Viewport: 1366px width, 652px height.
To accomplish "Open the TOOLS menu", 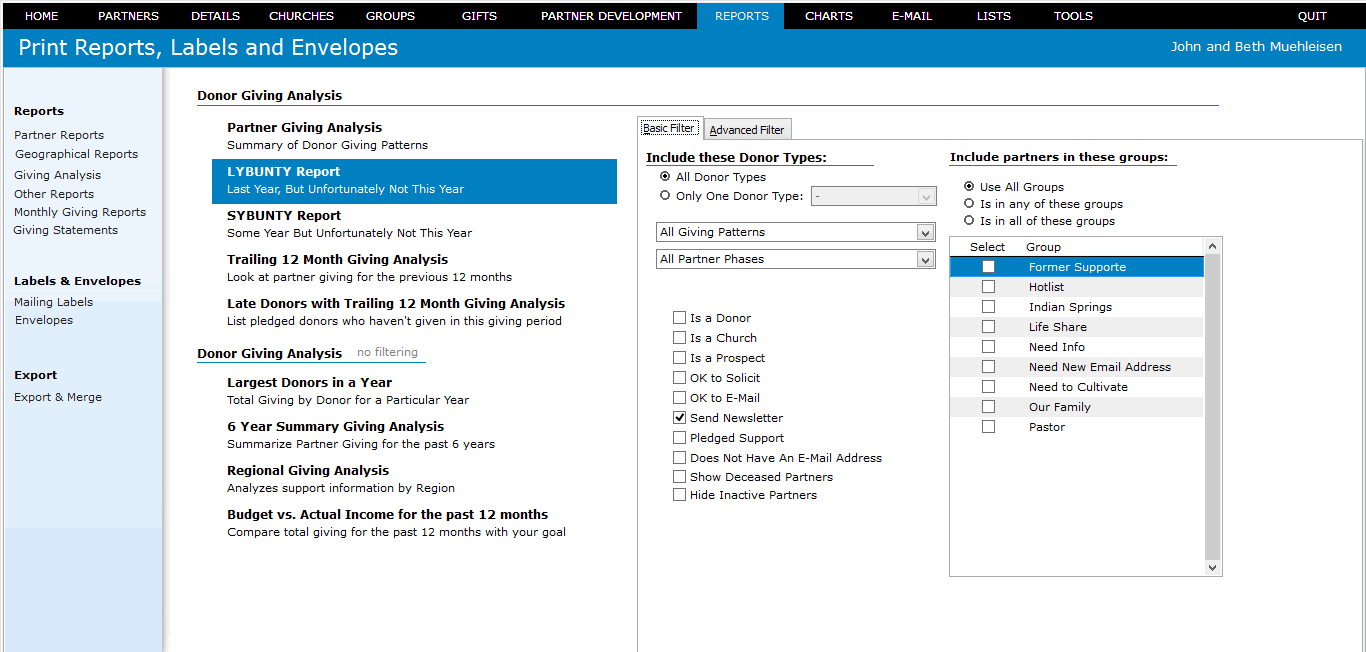I will coord(1073,16).
